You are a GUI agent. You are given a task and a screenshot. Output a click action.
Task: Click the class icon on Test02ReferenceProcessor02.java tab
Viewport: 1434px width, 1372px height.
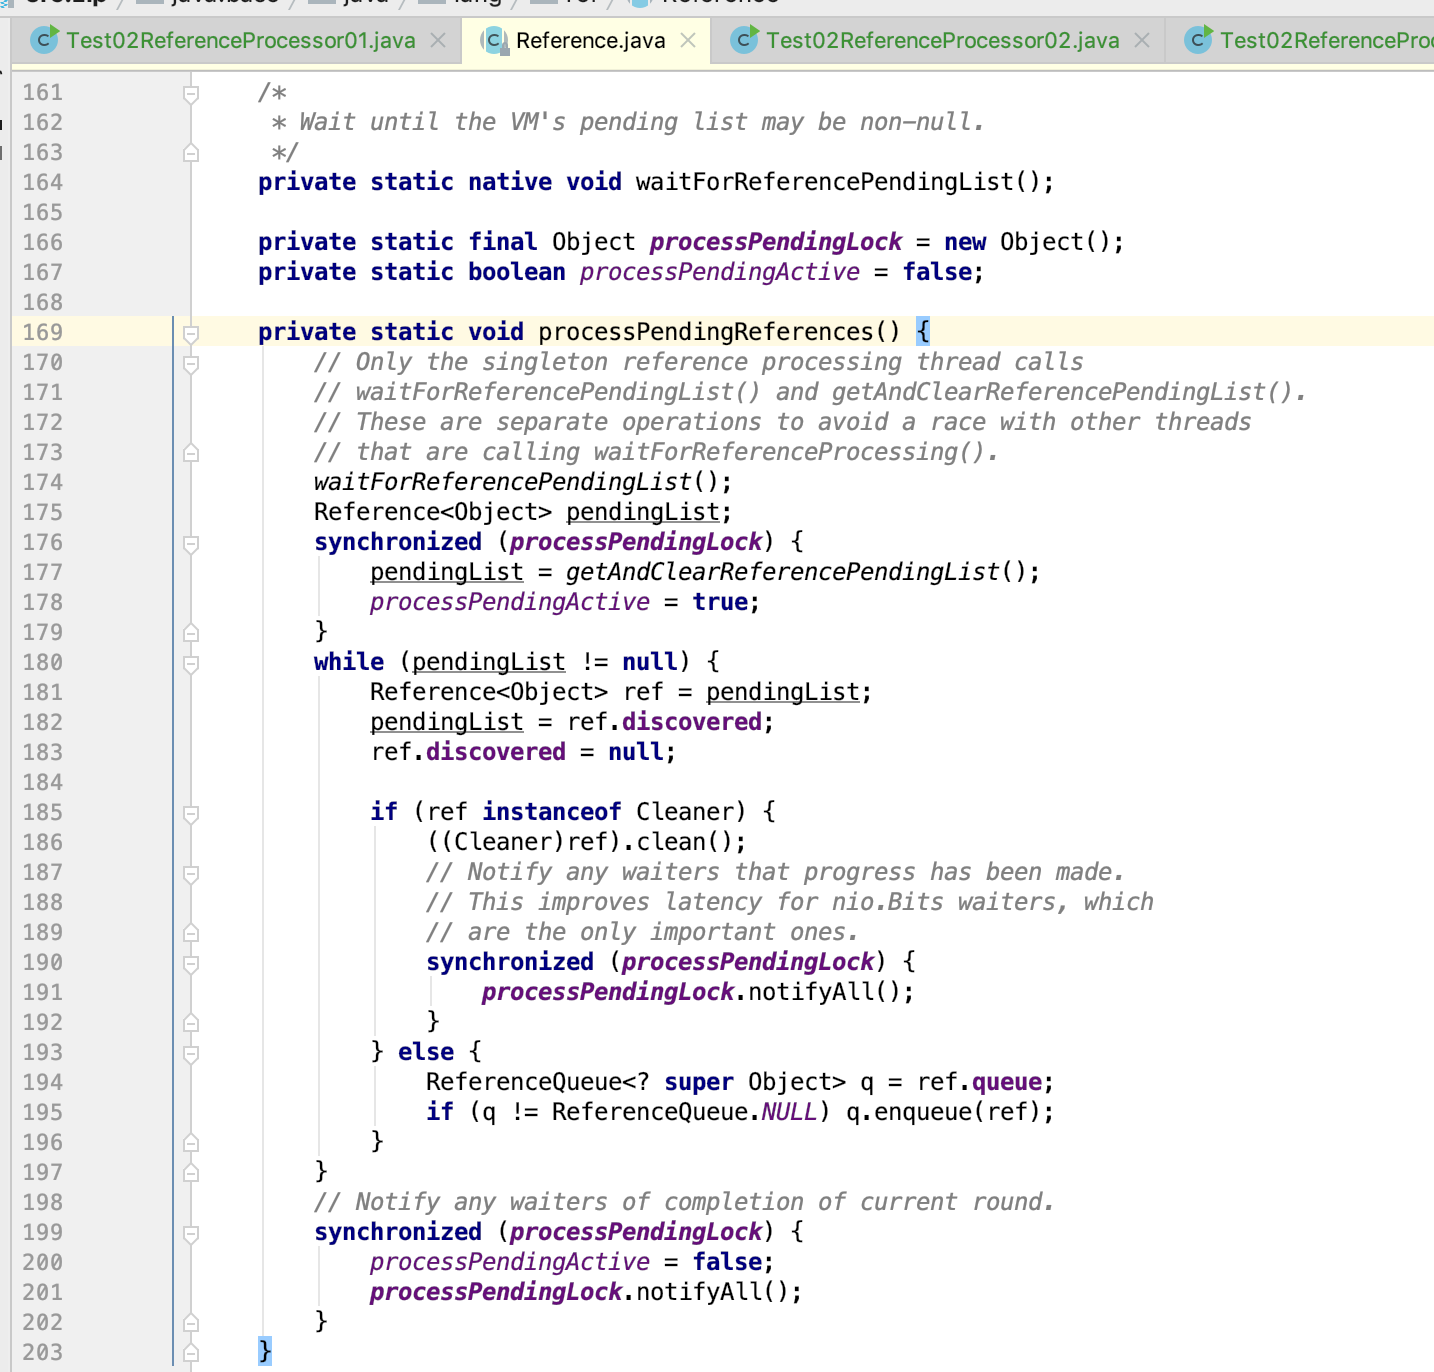click(745, 41)
